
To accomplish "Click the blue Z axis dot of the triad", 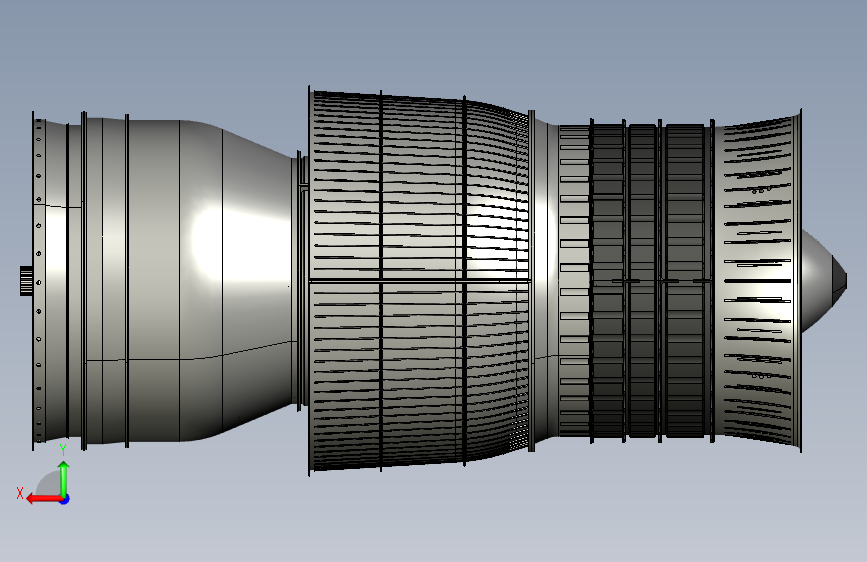I will [x=65, y=499].
